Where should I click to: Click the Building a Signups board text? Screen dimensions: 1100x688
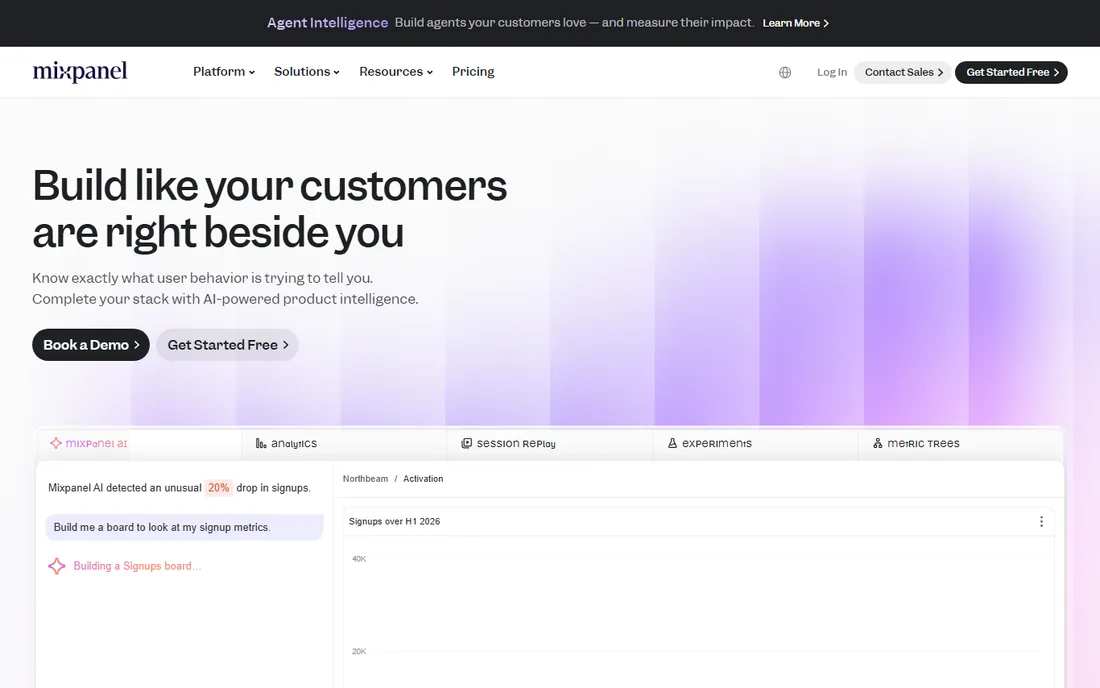click(x=138, y=566)
